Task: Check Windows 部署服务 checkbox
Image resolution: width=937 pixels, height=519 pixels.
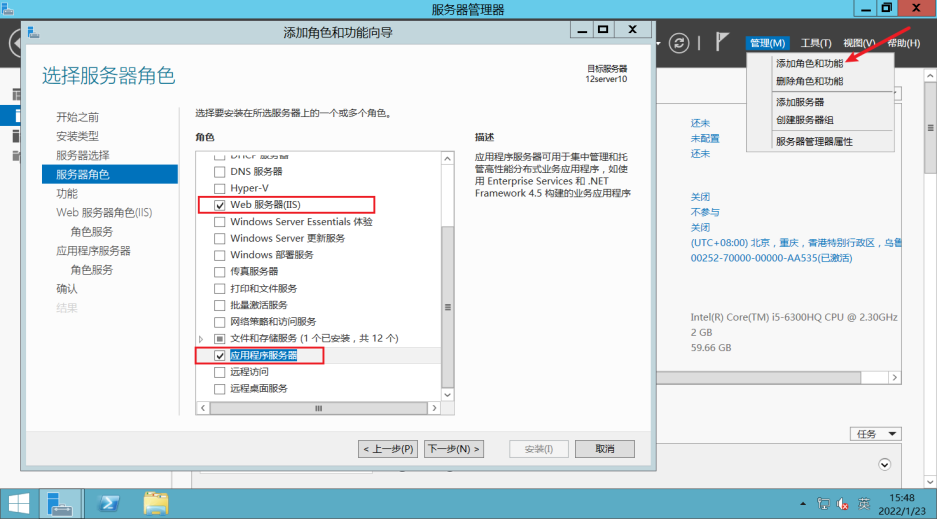Action: click(x=219, y=256)
